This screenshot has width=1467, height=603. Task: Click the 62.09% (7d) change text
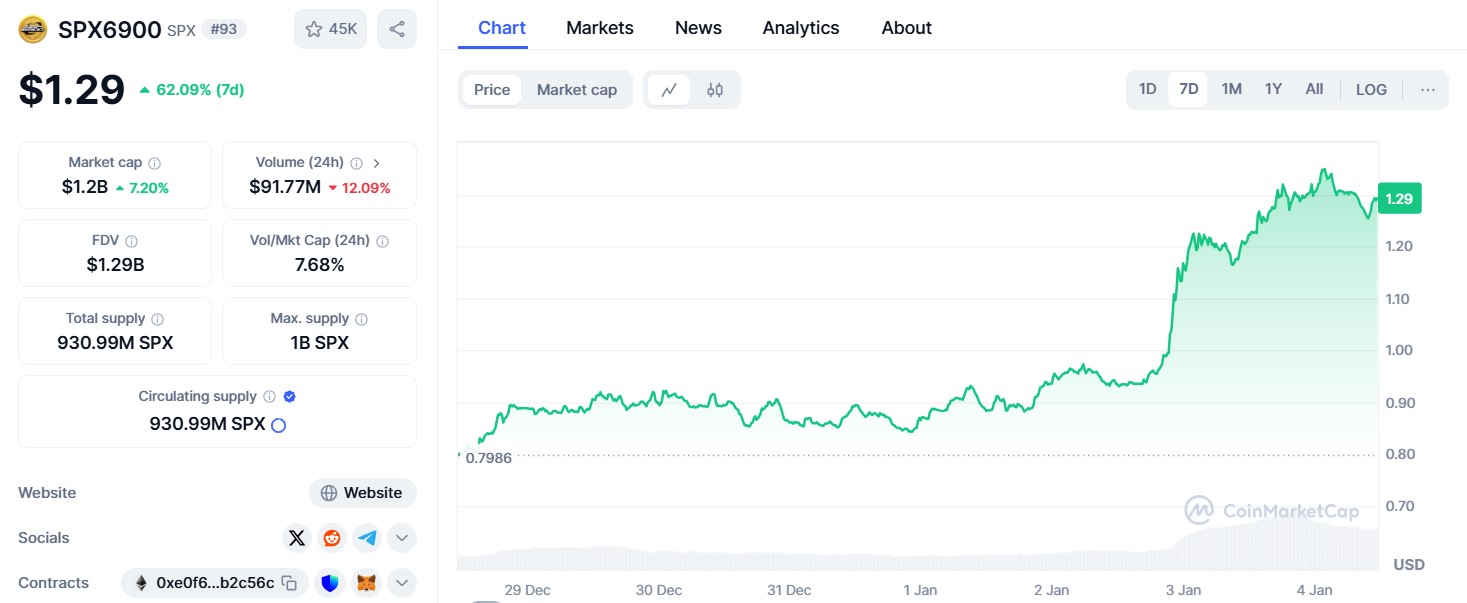(200, 90)
